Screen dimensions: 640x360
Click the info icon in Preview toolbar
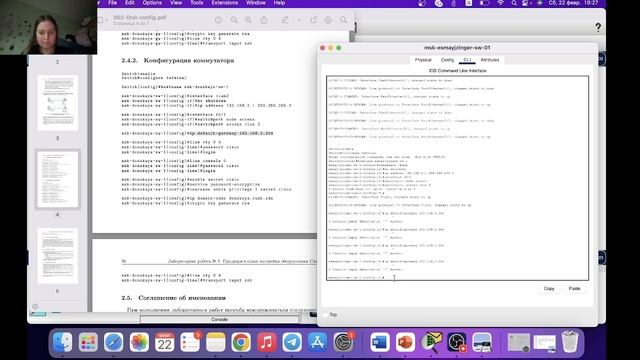click(x=218, y=20)
